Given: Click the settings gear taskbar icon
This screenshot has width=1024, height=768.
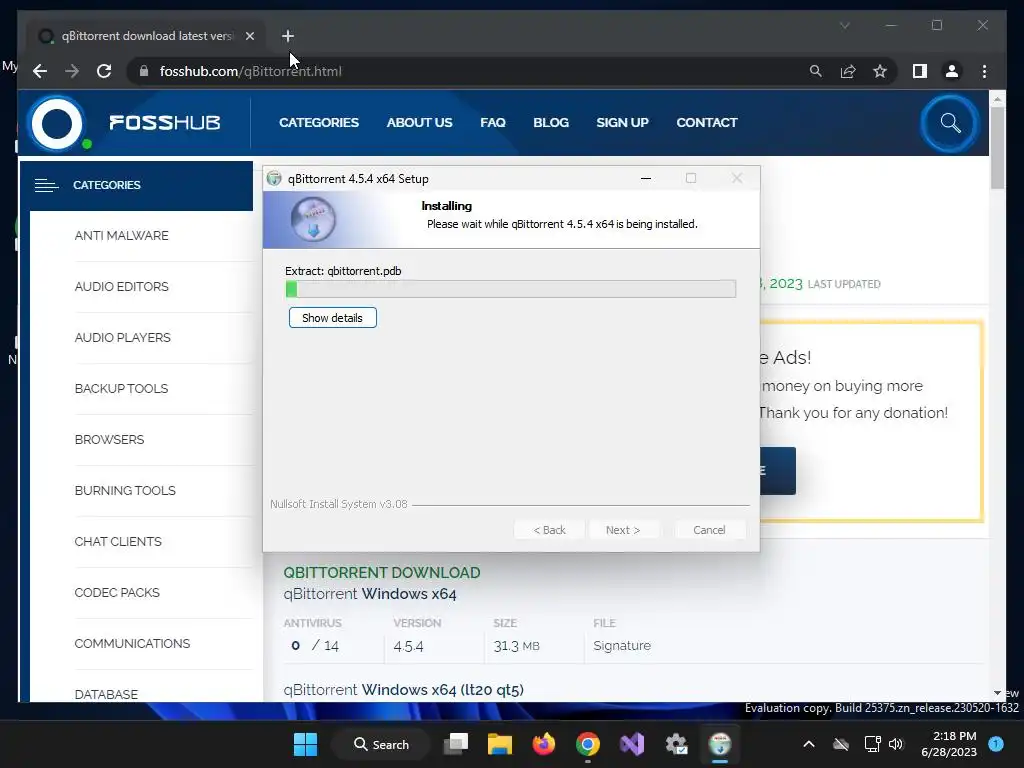Looking at the screenshot, I should pos(676,744).
